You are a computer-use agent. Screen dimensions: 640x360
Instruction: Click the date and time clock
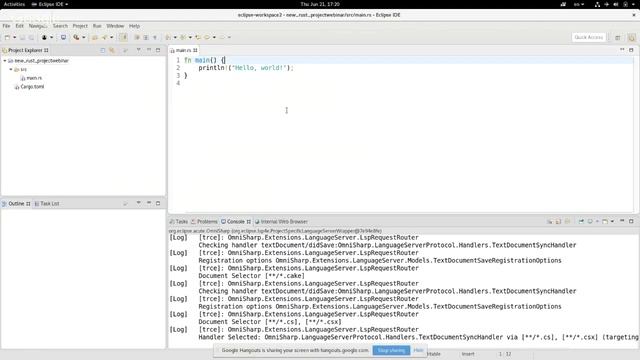click(x=320, y=4)
